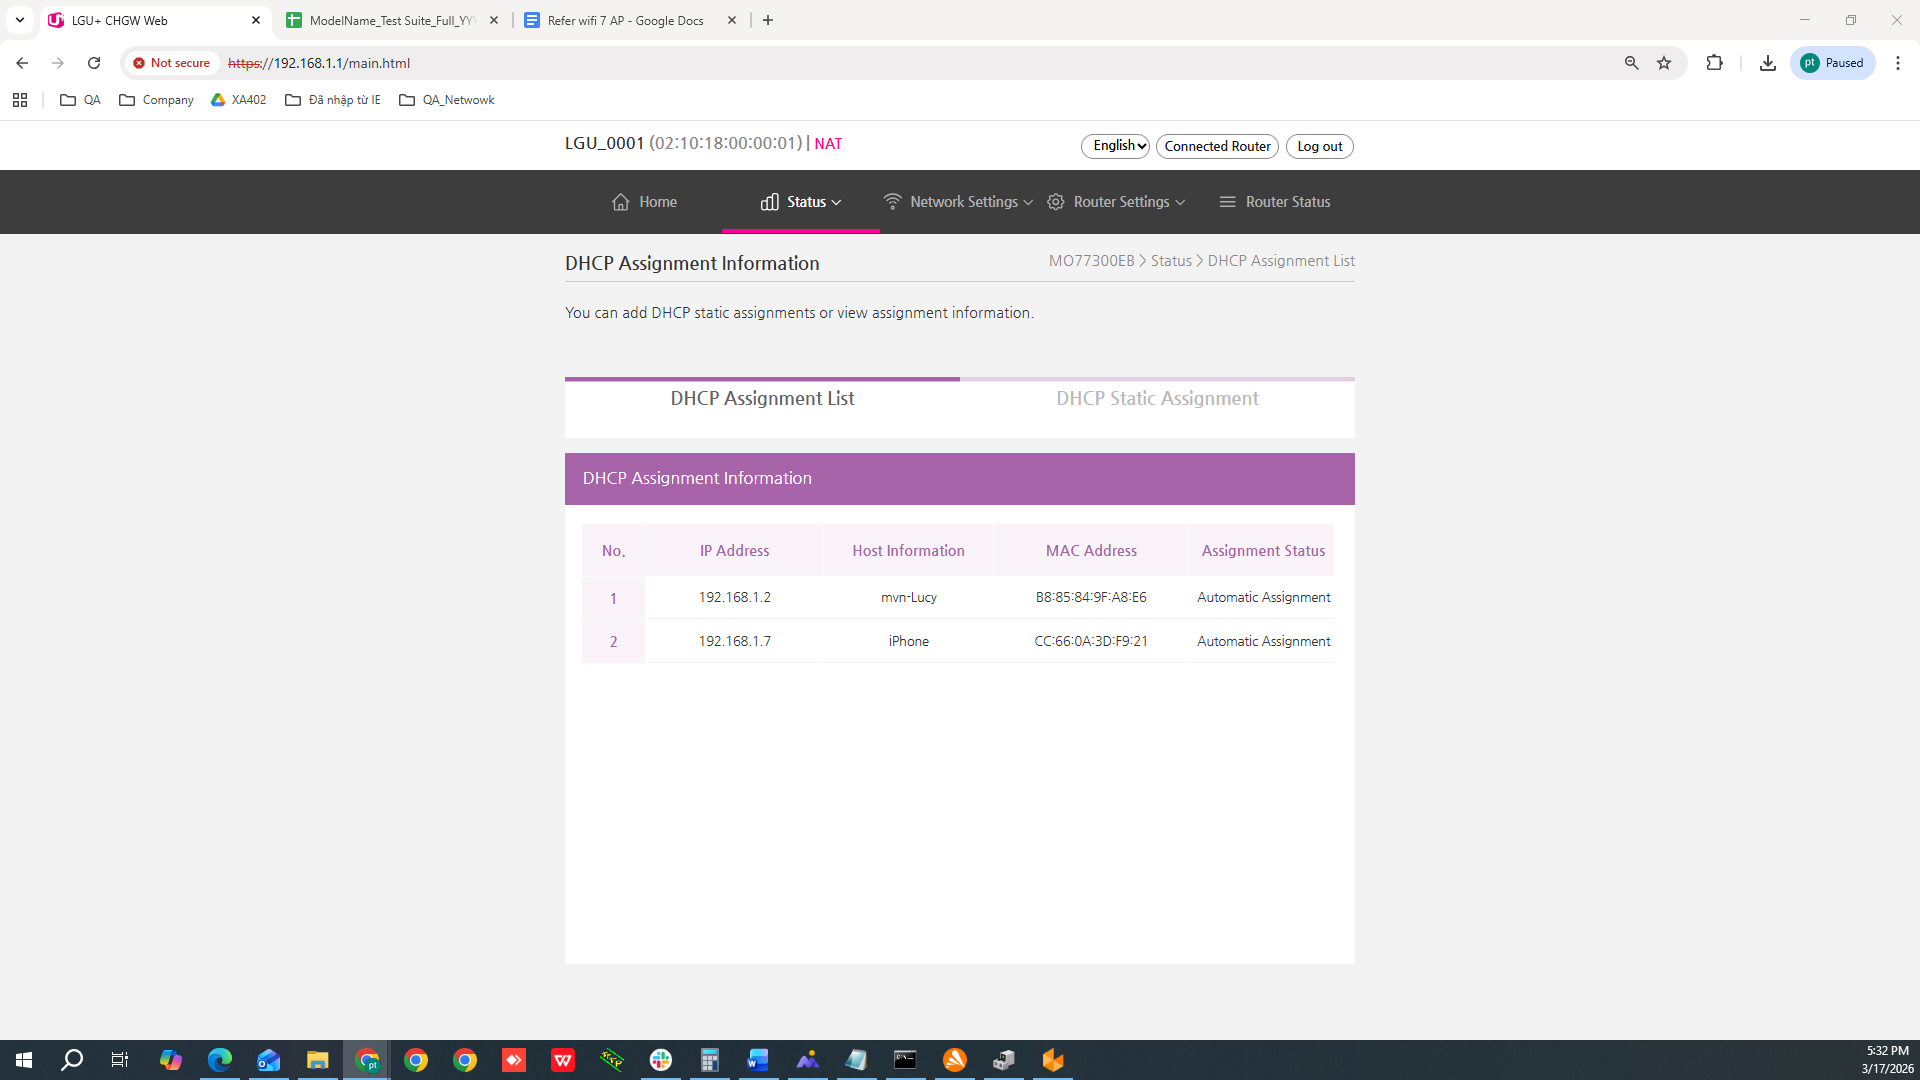Open Chrome extensions puzzle icon
The width and height of the screenshot is (1920, 1080).
(x=1714, y=63)
